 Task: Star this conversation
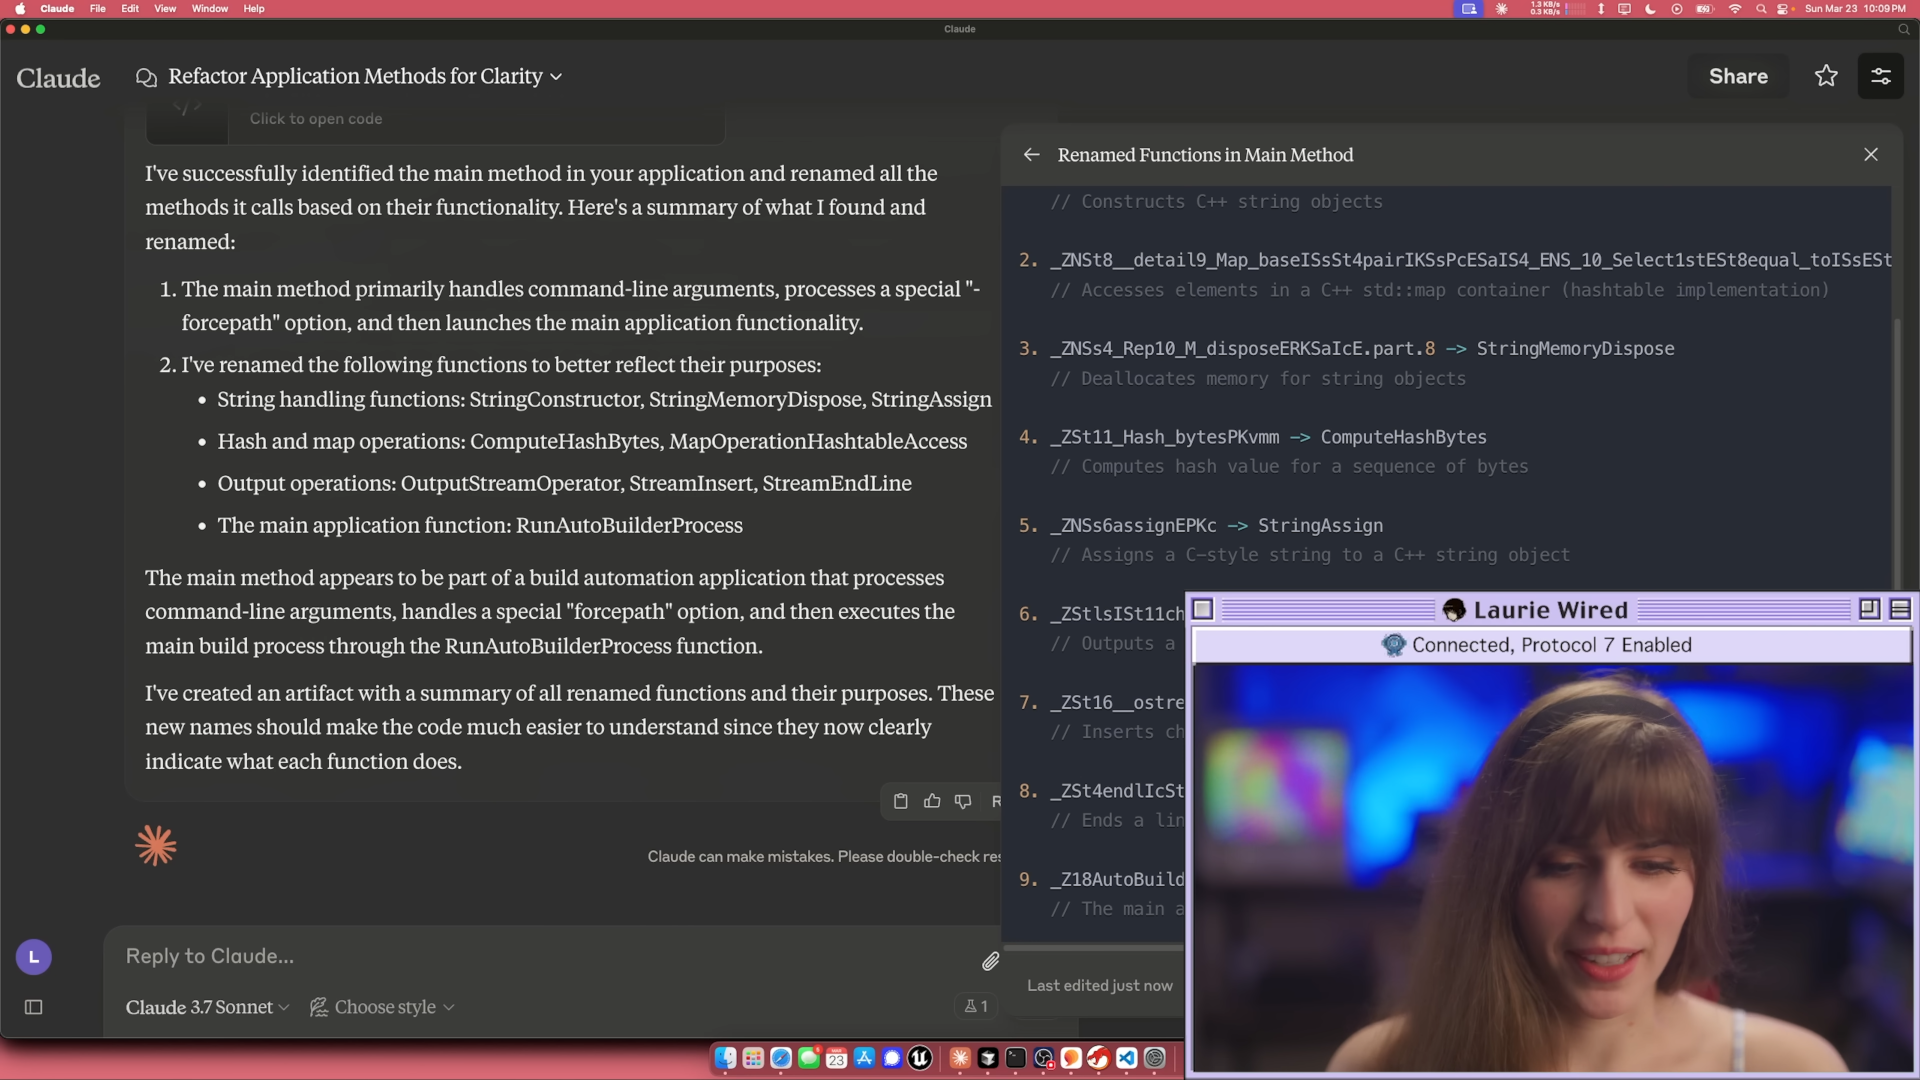coord(1826,76)
